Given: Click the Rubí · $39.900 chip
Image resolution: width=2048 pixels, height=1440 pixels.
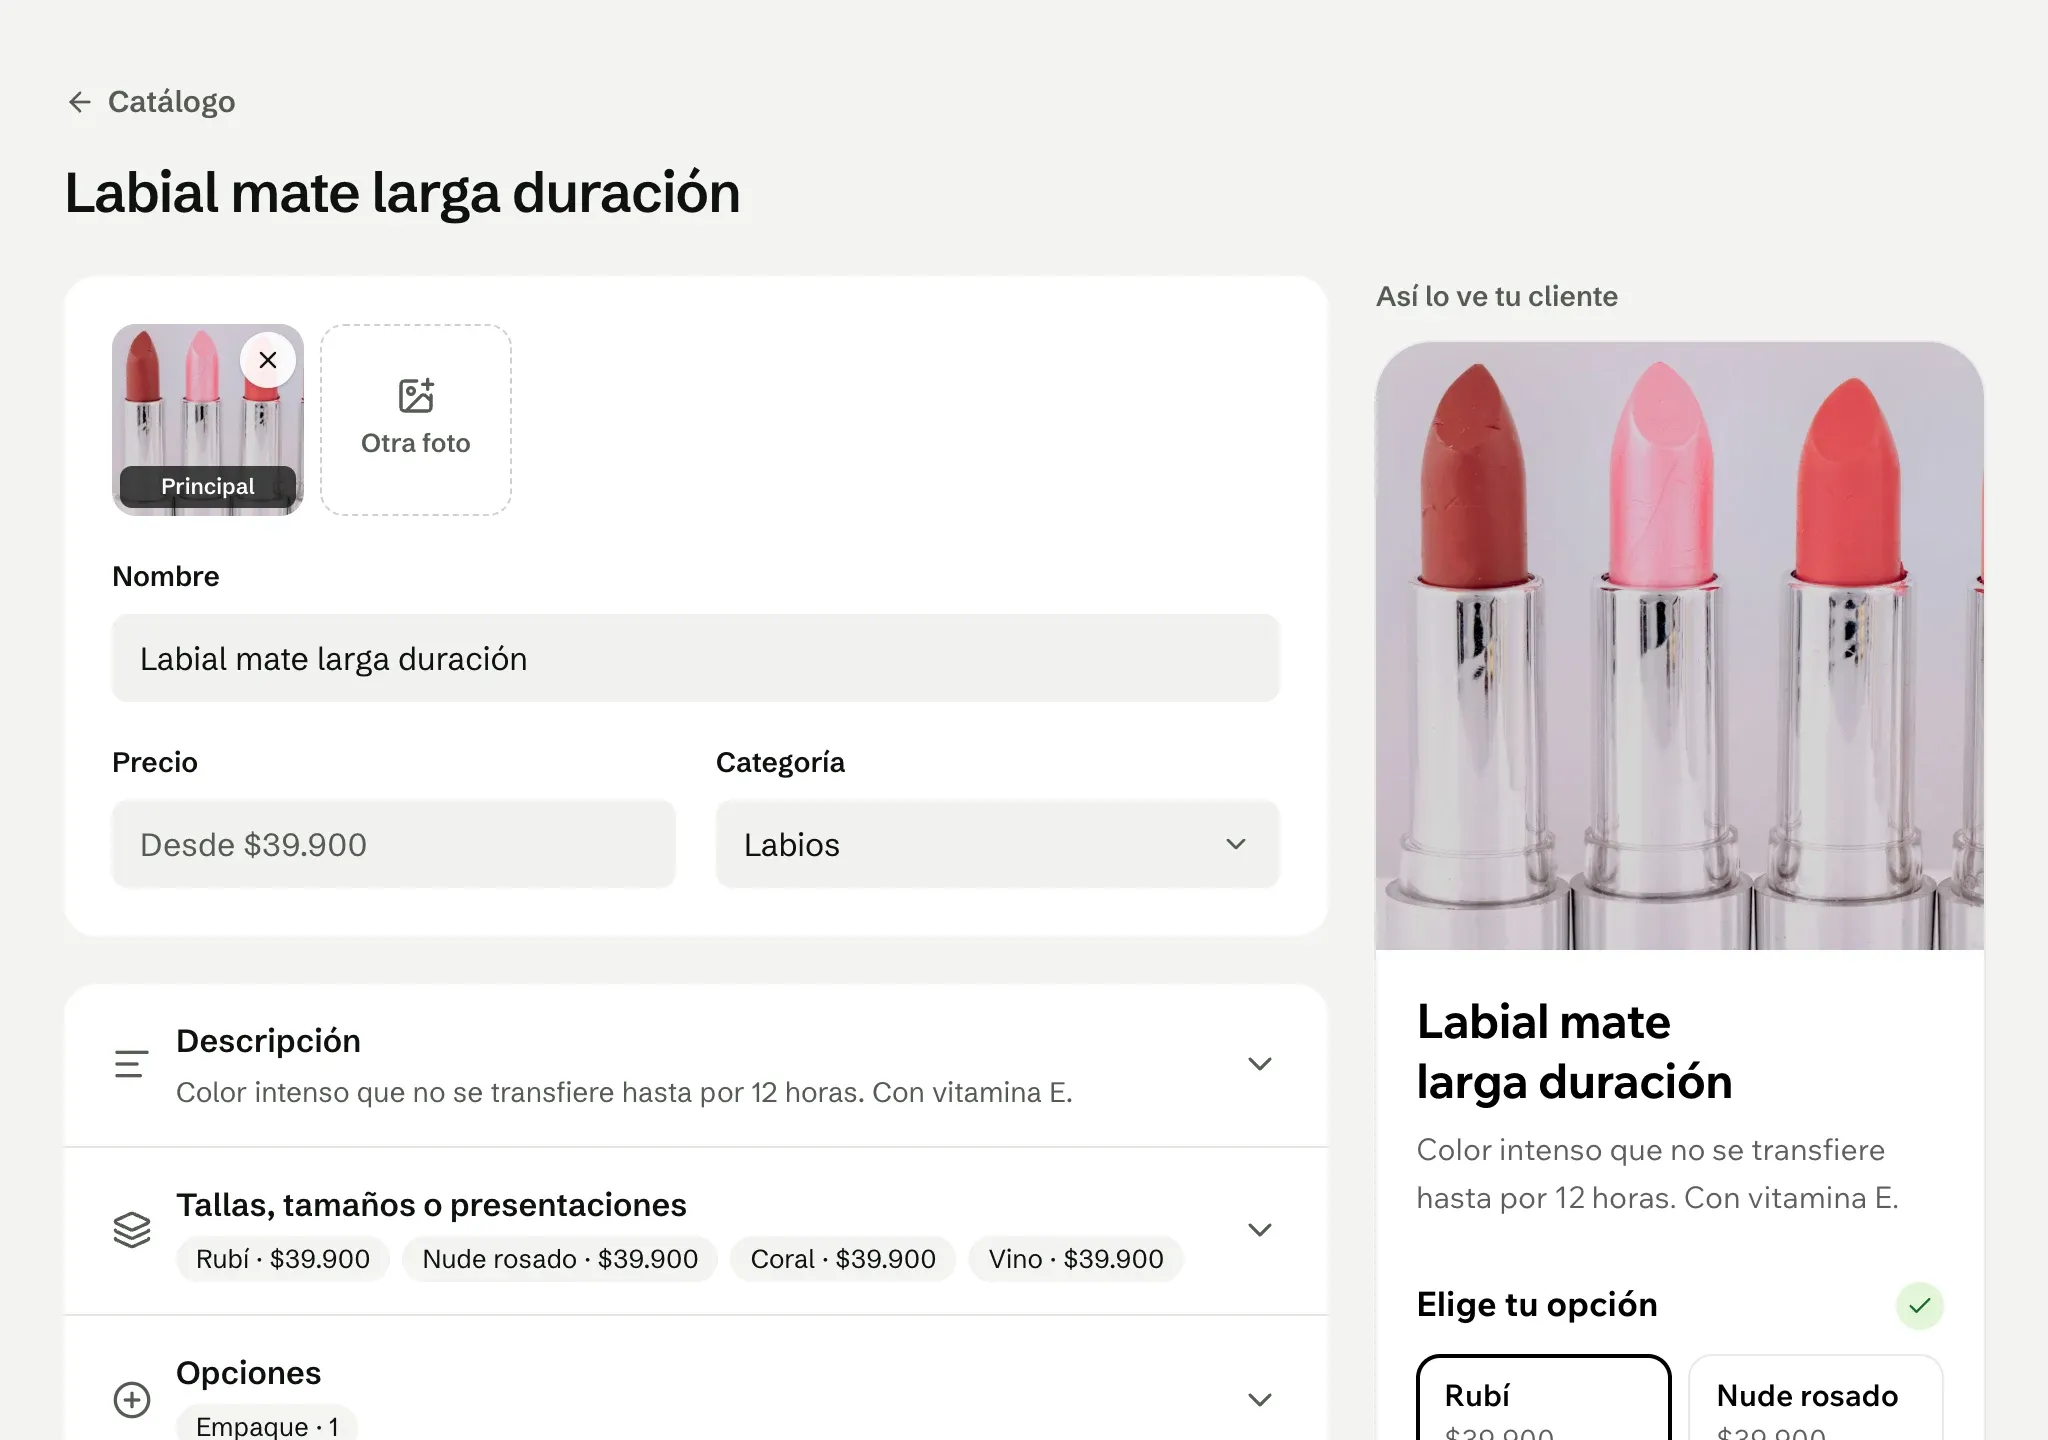Looking at the screenshot, I should [x=283, y=1259].
